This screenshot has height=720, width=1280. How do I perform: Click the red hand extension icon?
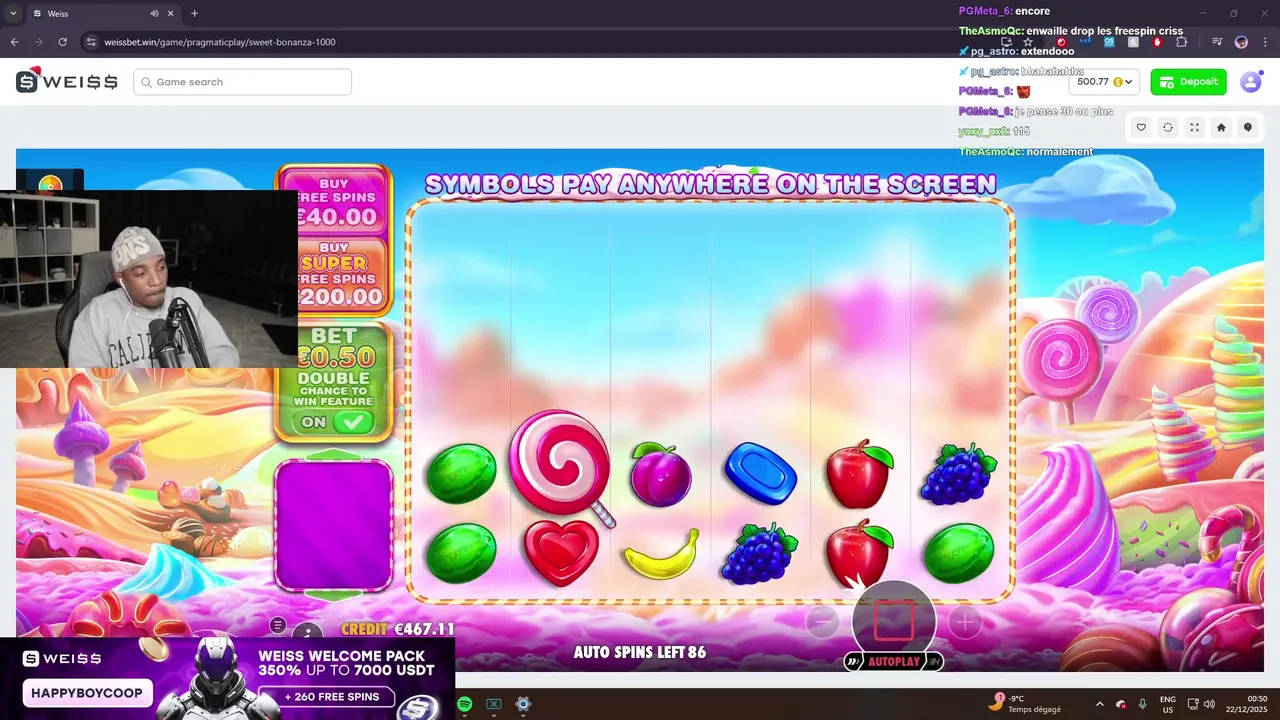click(1158, 42)
